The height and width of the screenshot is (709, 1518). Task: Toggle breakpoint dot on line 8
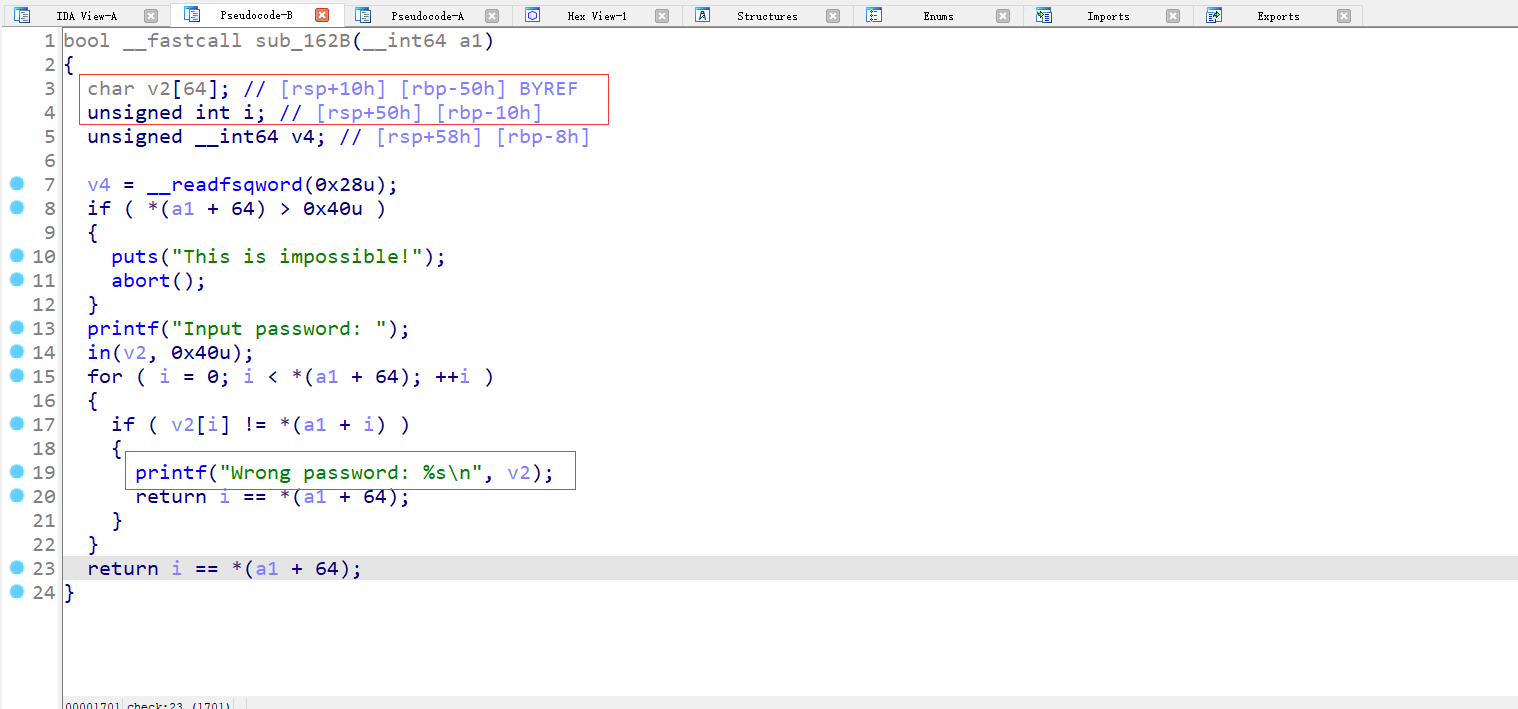(16, 208)
